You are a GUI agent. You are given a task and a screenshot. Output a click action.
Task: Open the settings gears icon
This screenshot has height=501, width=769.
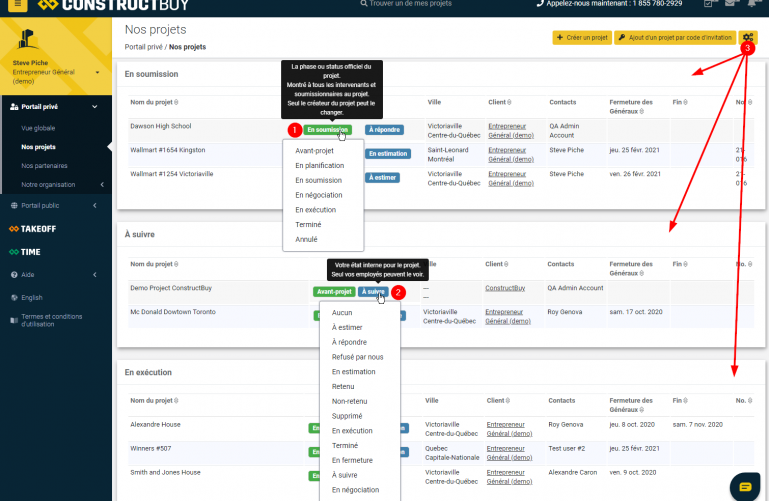pos(747,37)
